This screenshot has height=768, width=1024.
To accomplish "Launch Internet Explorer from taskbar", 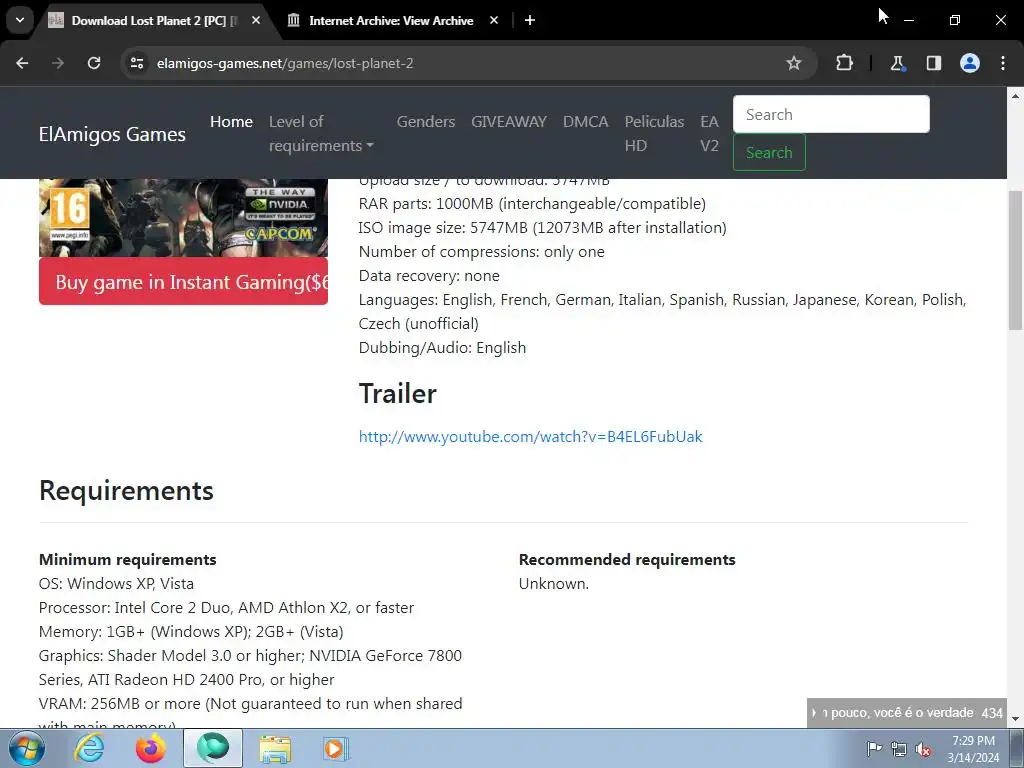I will (89, 749).
